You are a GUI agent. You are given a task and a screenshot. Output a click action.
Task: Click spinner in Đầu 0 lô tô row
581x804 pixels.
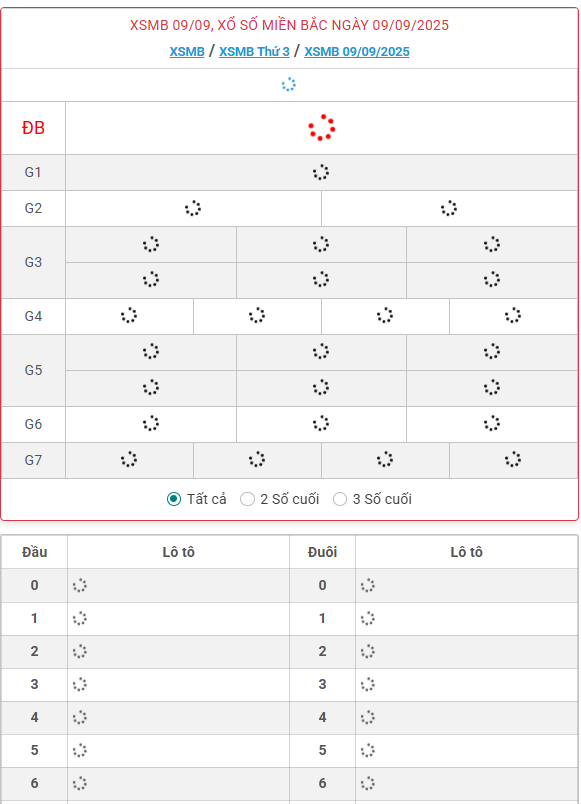point(79,586)
